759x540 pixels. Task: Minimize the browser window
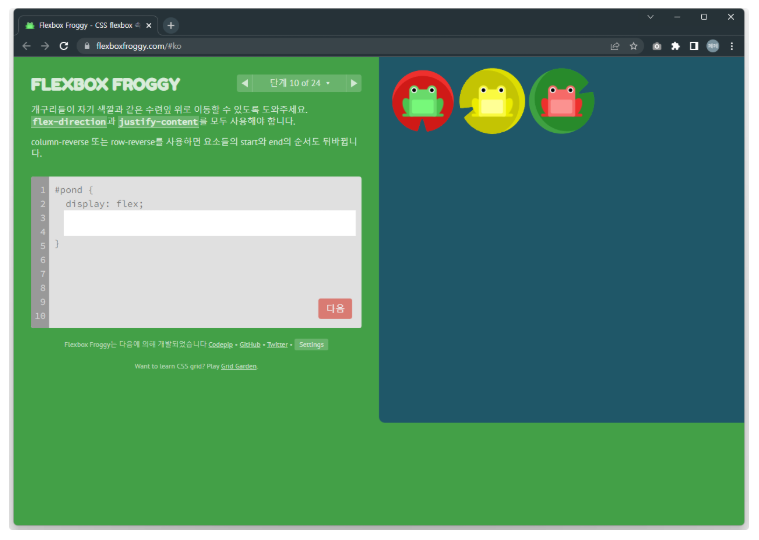coord(677,17)
